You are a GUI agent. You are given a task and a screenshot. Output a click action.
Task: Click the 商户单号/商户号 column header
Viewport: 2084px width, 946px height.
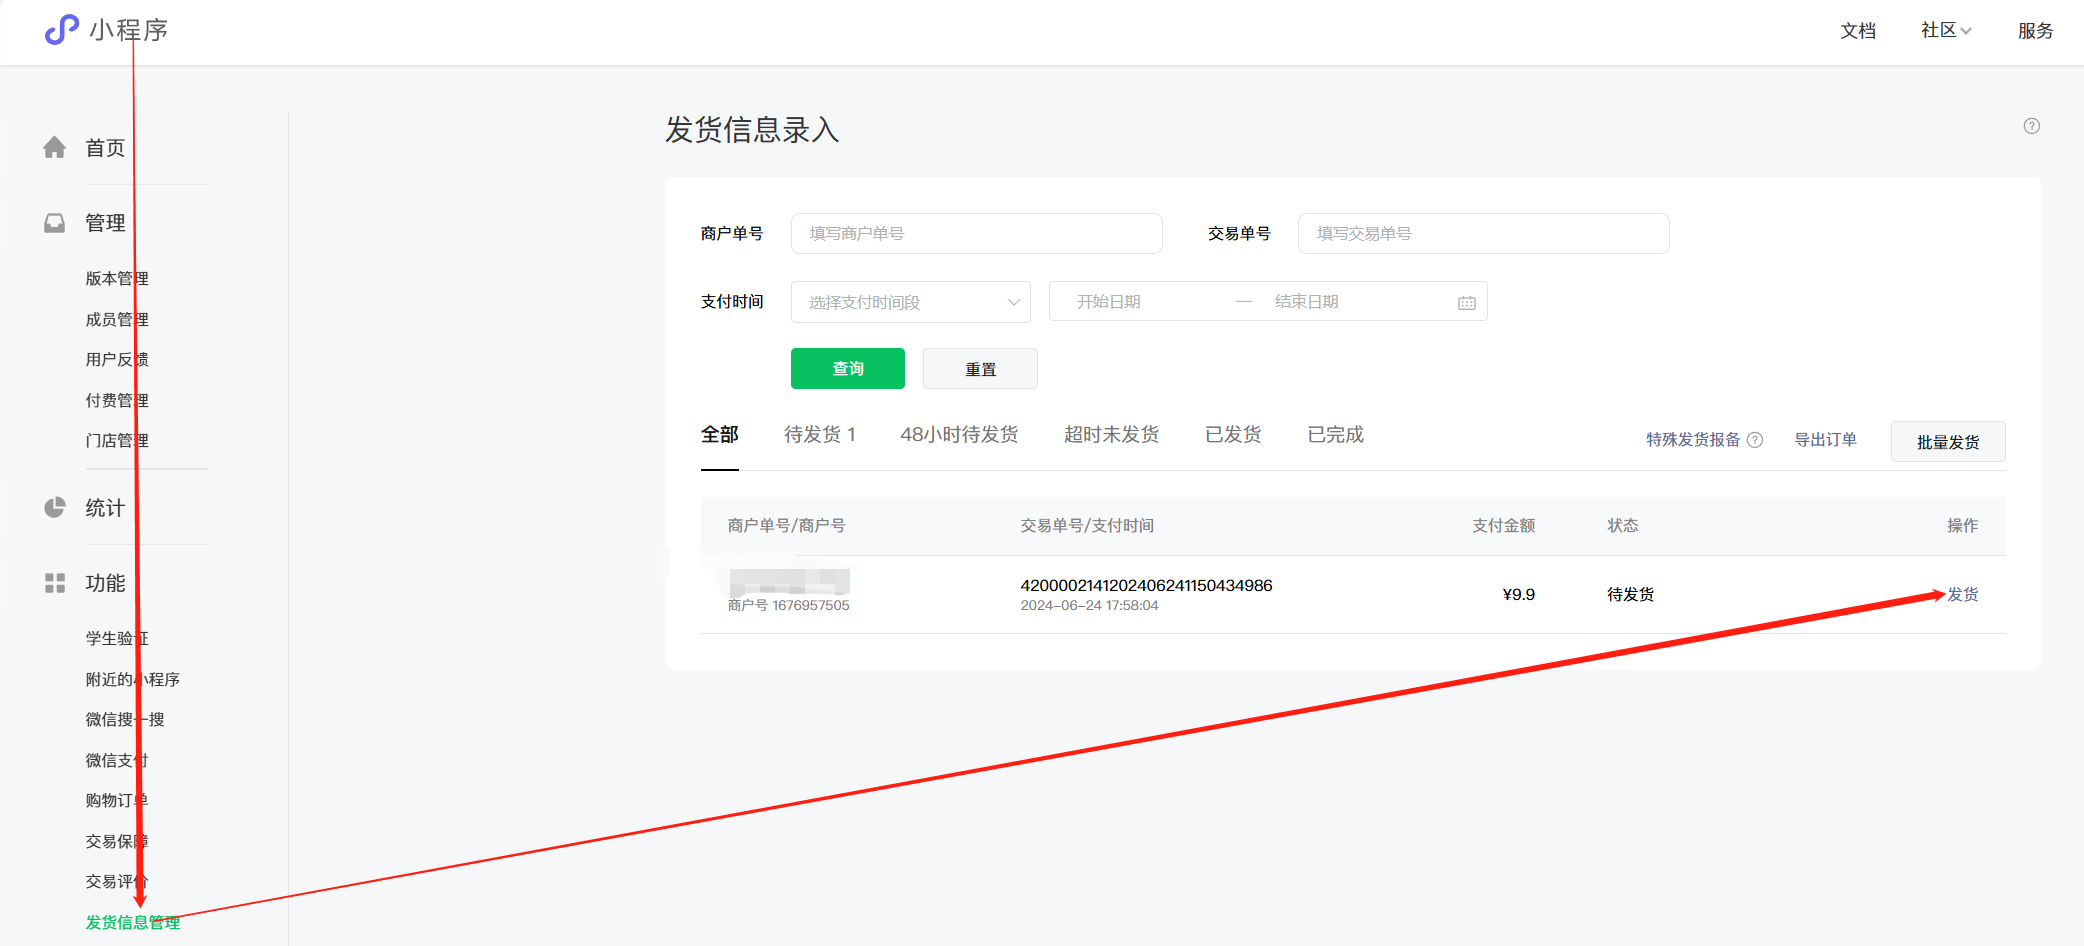coord(787,526)
